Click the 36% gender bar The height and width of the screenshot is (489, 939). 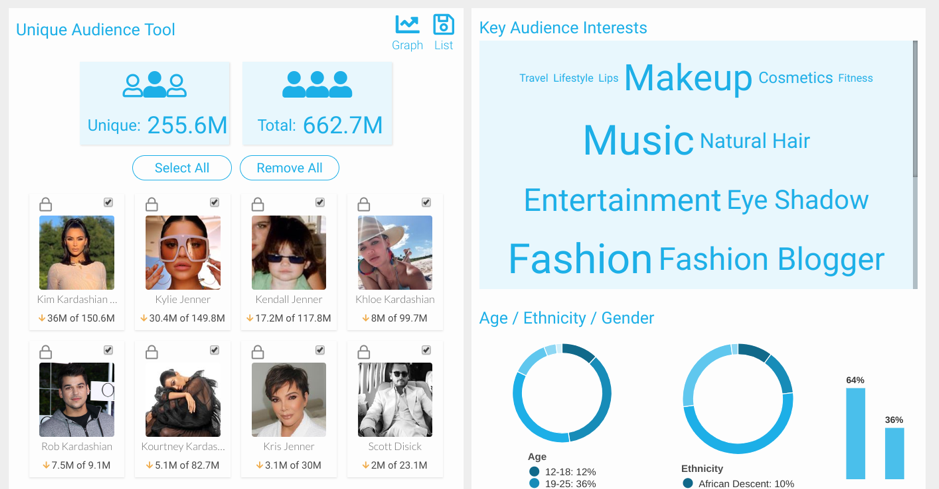[x=894, y=454]
